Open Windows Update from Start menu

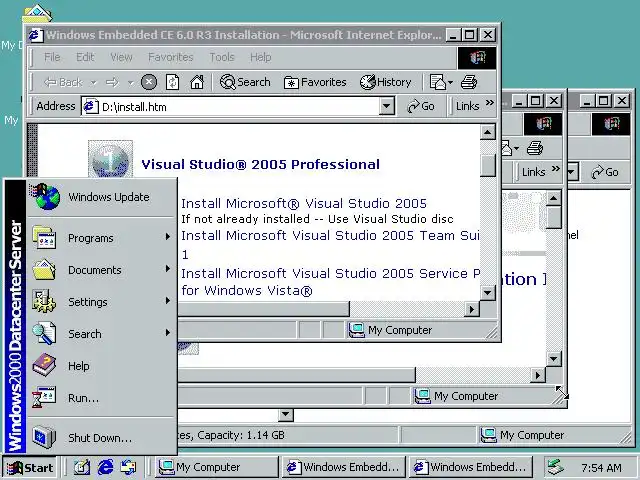point(101,197)
